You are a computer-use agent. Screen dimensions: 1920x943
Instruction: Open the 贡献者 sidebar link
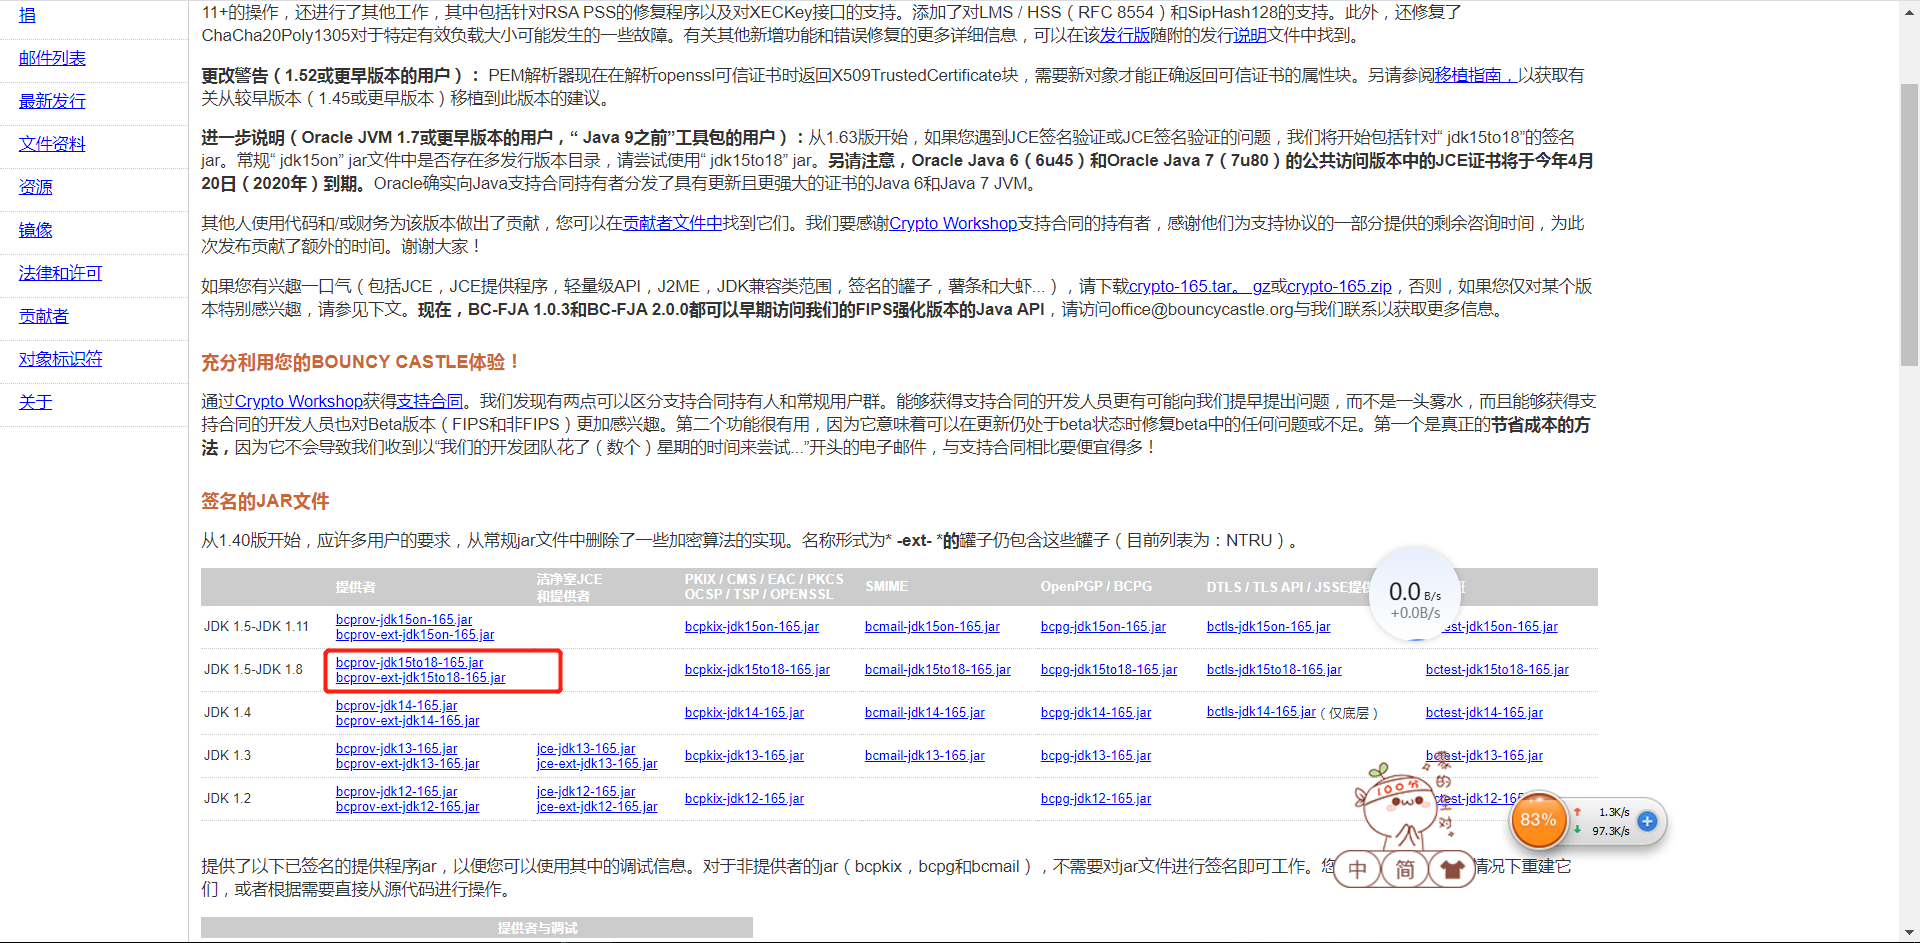[44, 316]
